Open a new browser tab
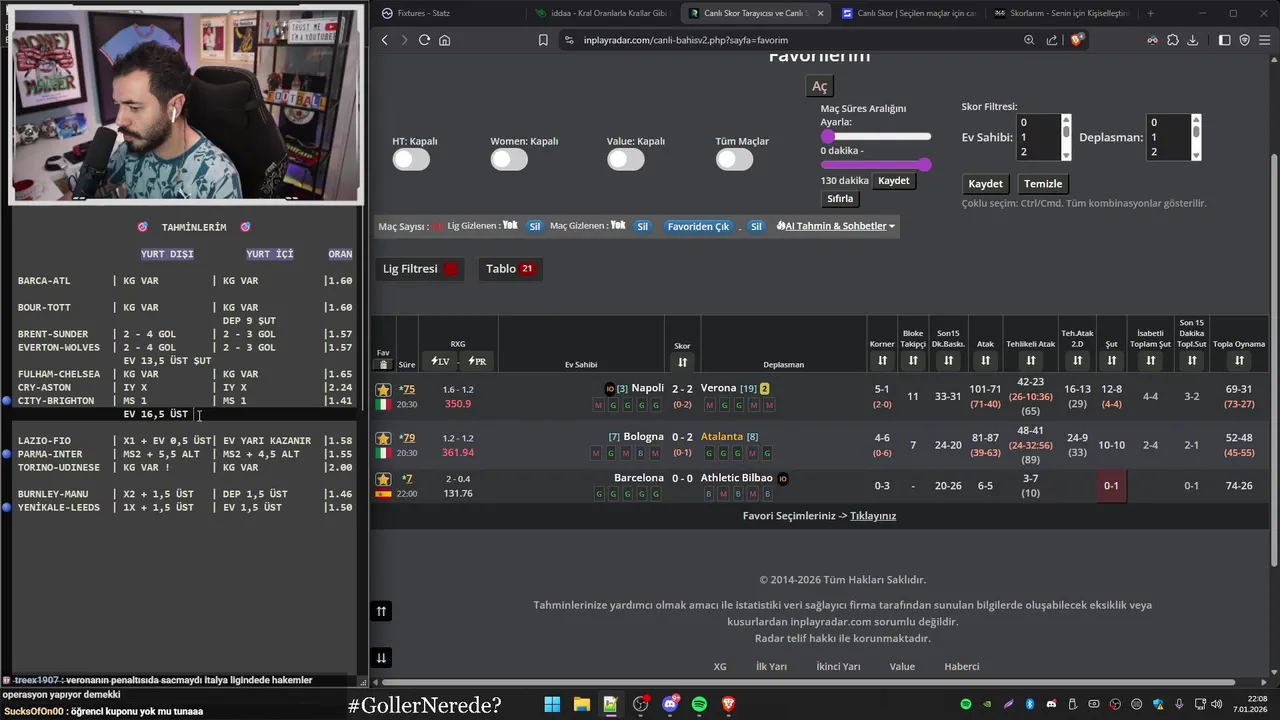The height and width of the screenshot is (720, 1280). coord(1150,13)
